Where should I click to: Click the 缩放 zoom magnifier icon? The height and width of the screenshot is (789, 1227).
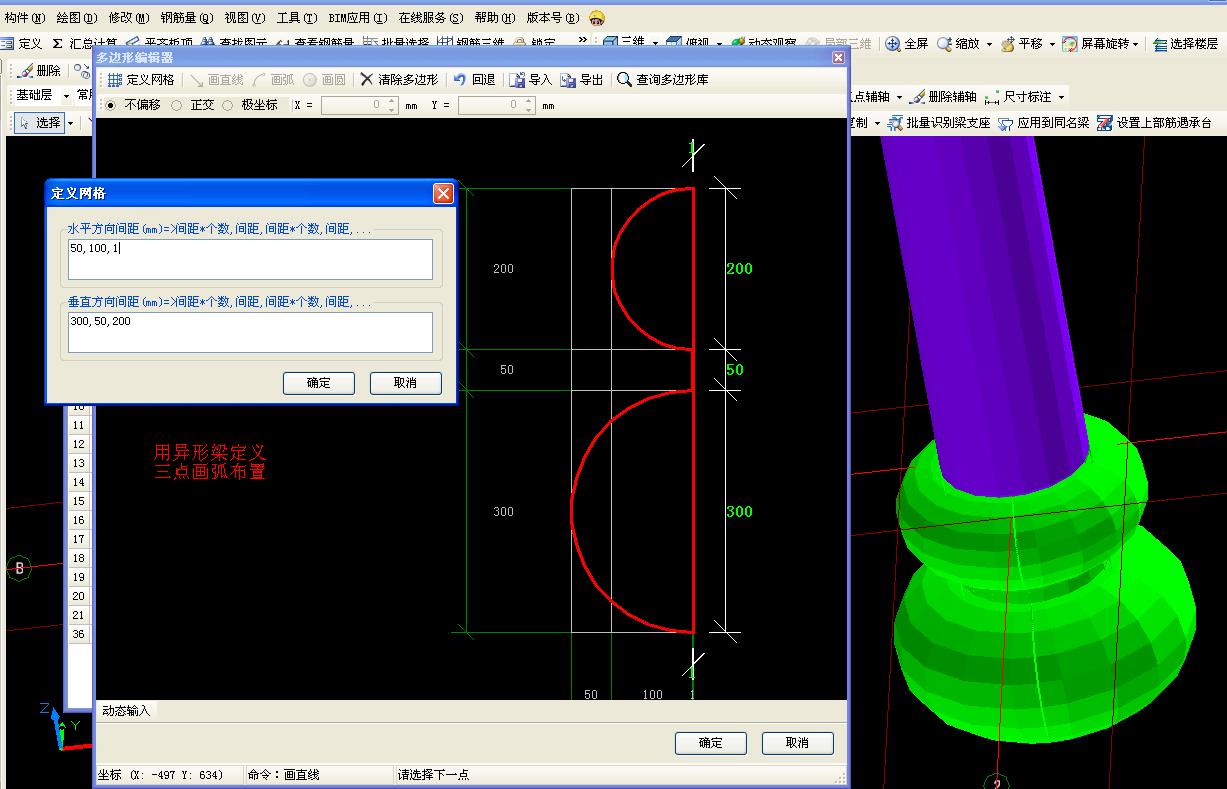click(944, 44)
